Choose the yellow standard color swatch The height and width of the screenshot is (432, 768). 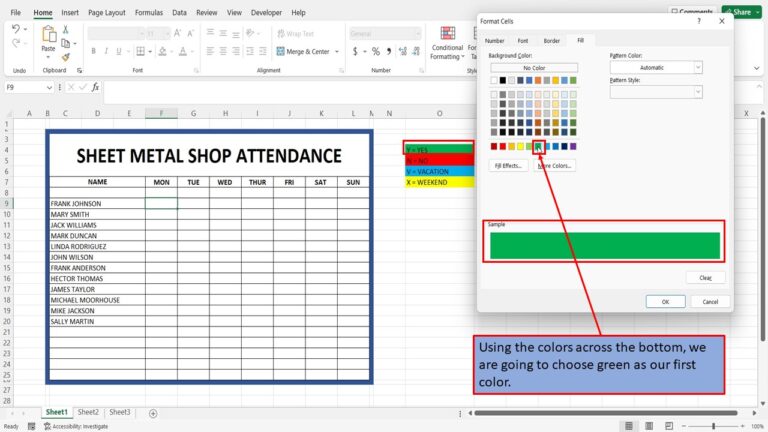coord(520,146)
